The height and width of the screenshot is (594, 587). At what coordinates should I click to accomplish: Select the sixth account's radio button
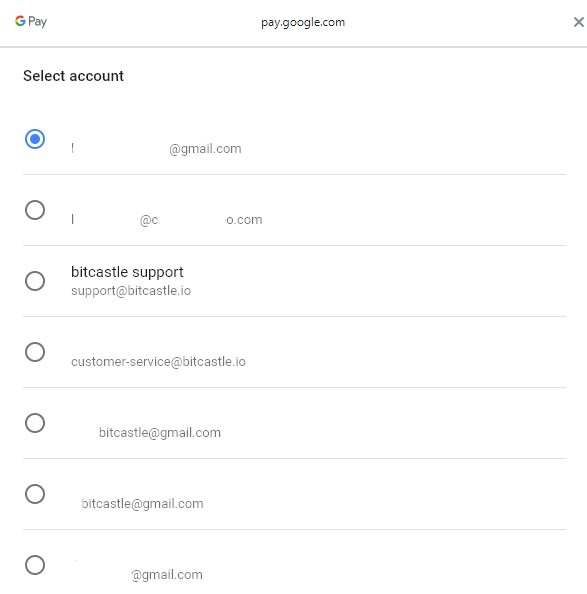(35, 494)
